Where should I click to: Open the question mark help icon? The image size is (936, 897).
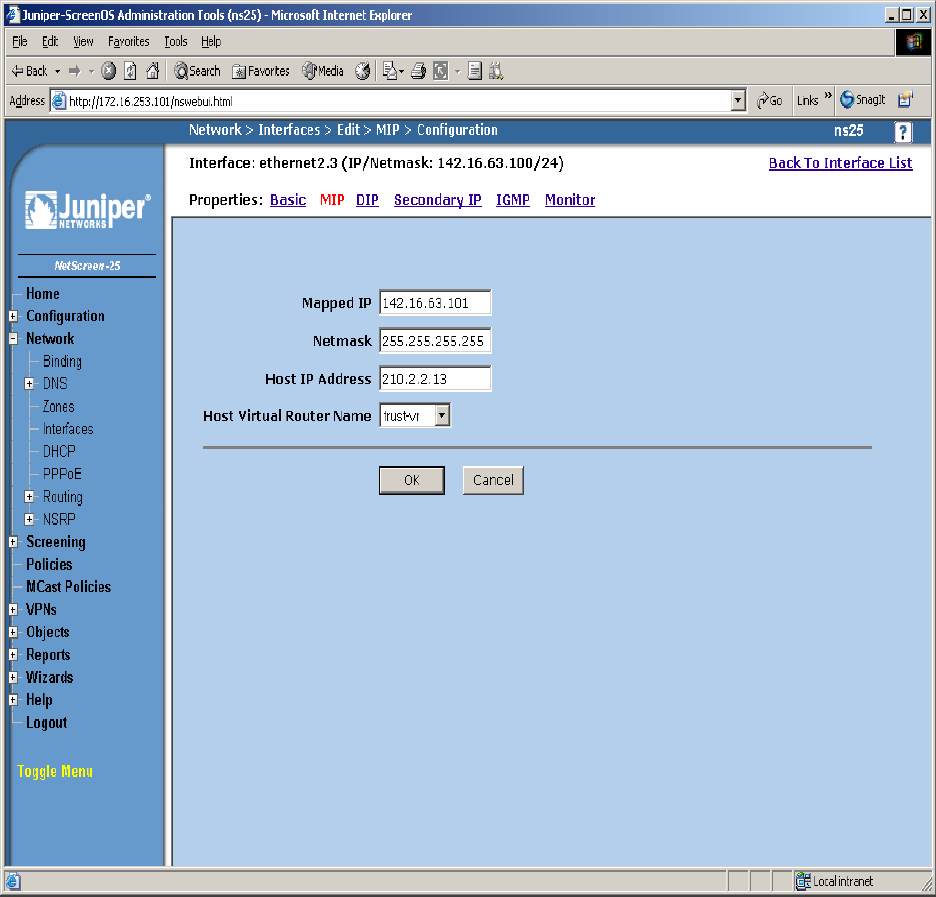point(903,131)
